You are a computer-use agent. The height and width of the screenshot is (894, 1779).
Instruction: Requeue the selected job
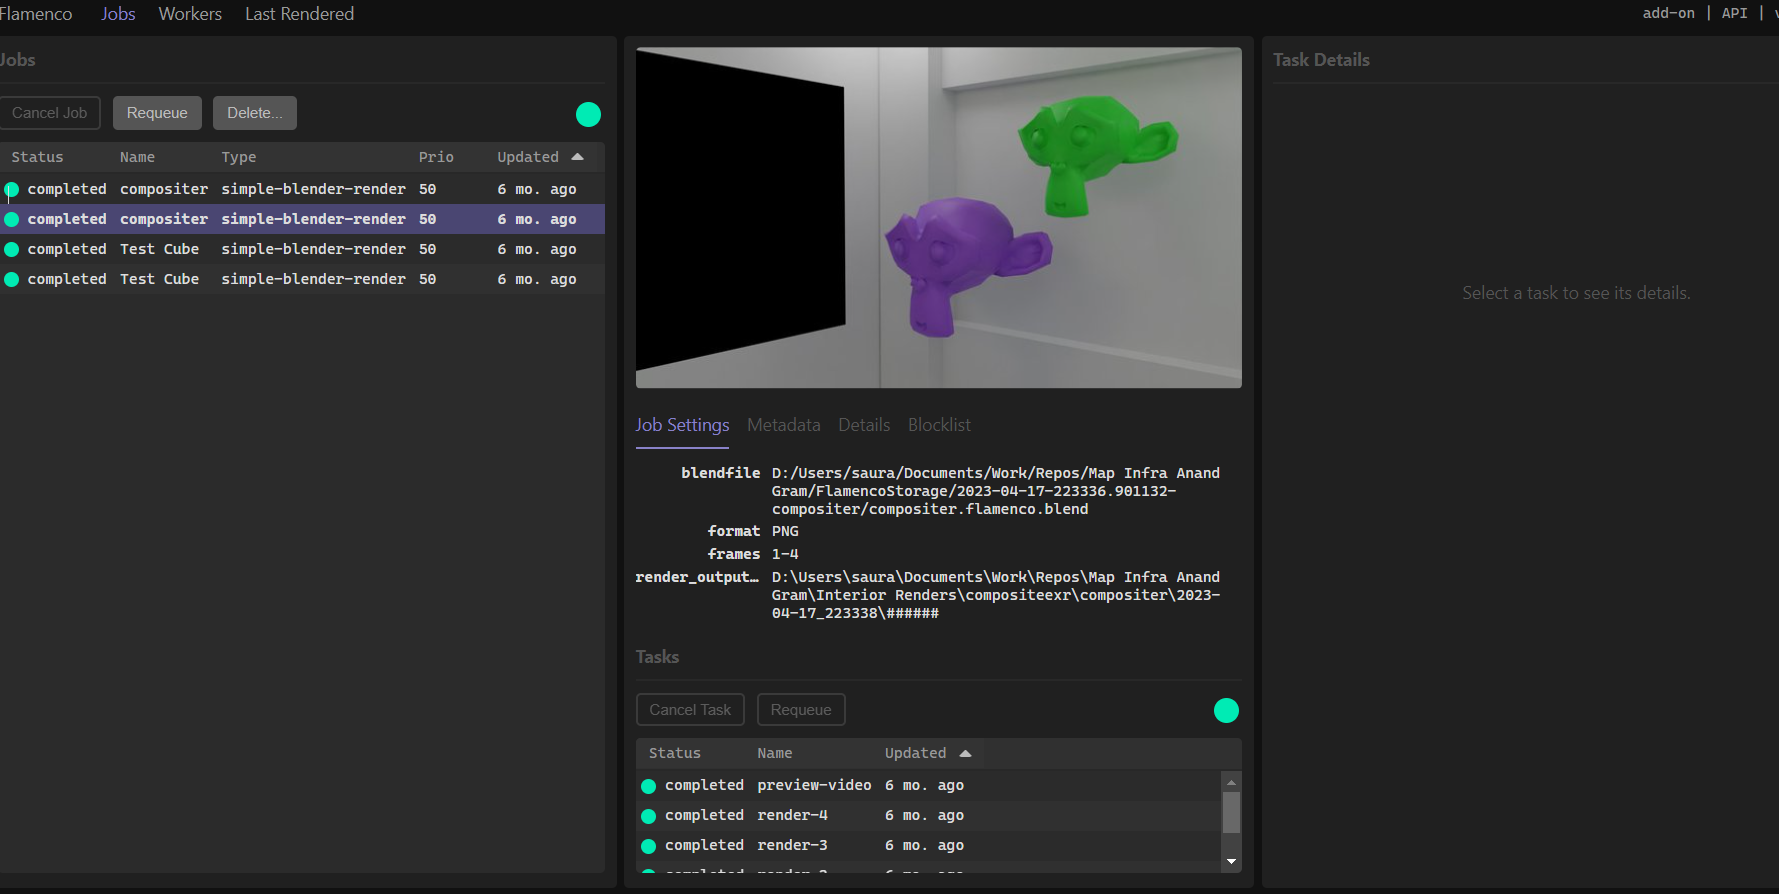tap(157, 113)
